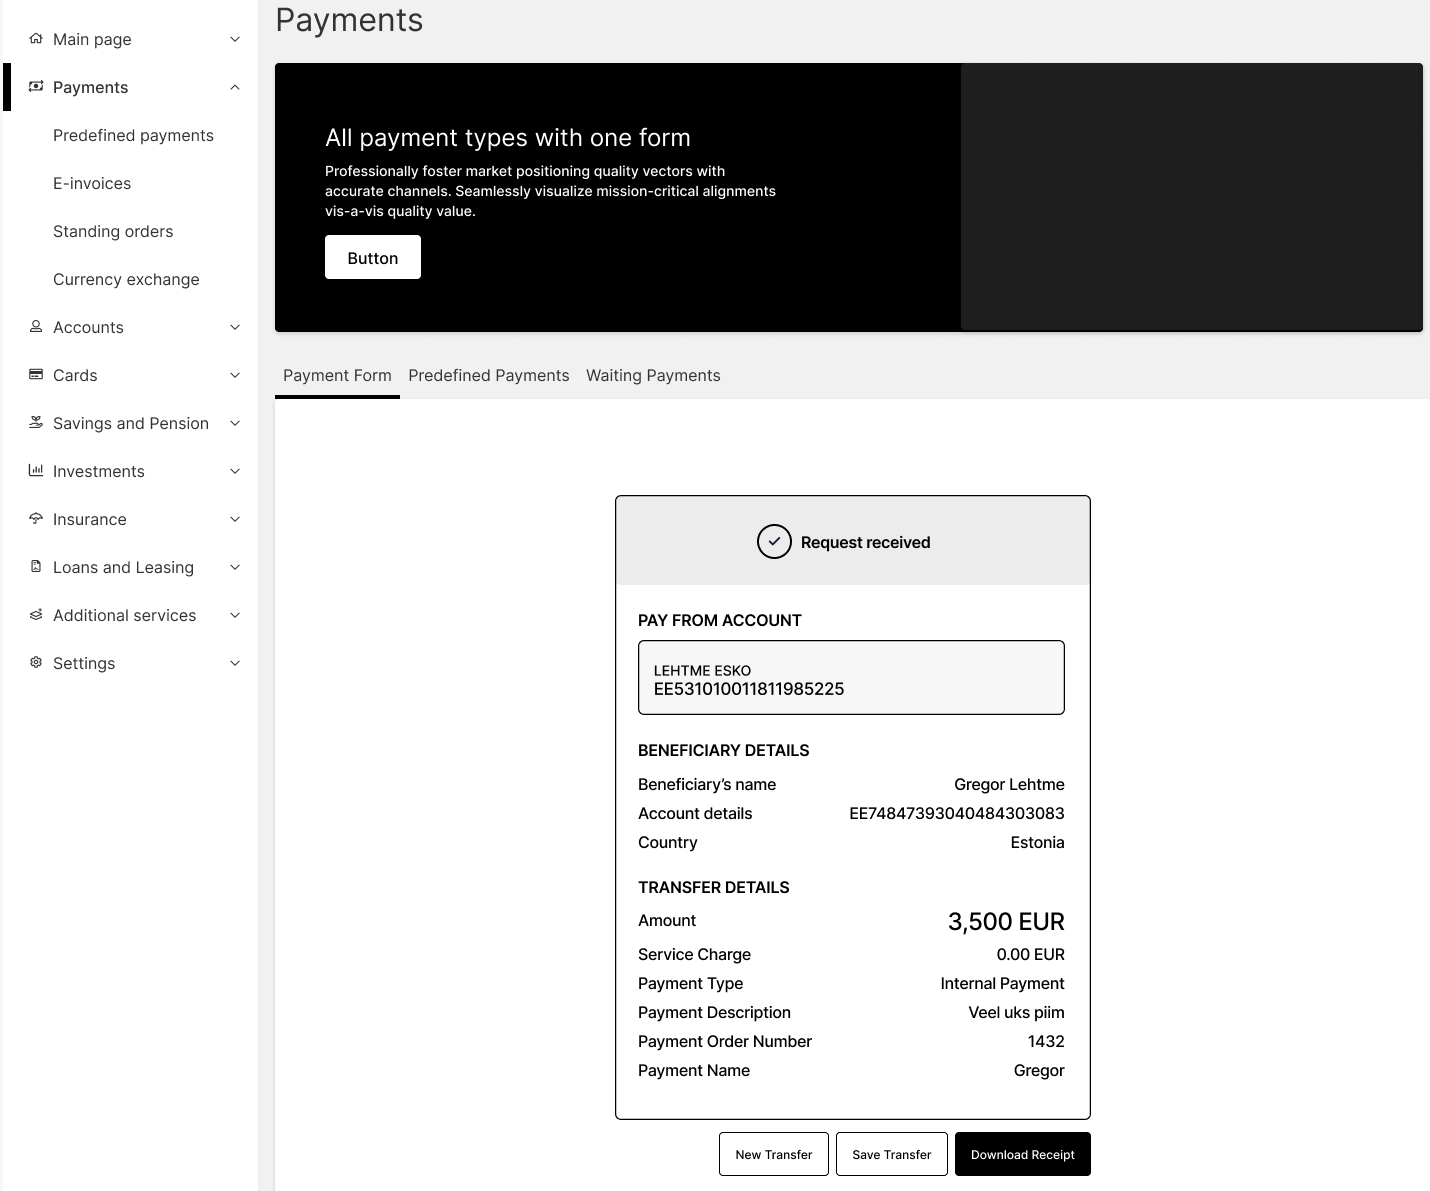
Task: Click the 'All payment types with one form' headline
Action: [x=508, y=137]
